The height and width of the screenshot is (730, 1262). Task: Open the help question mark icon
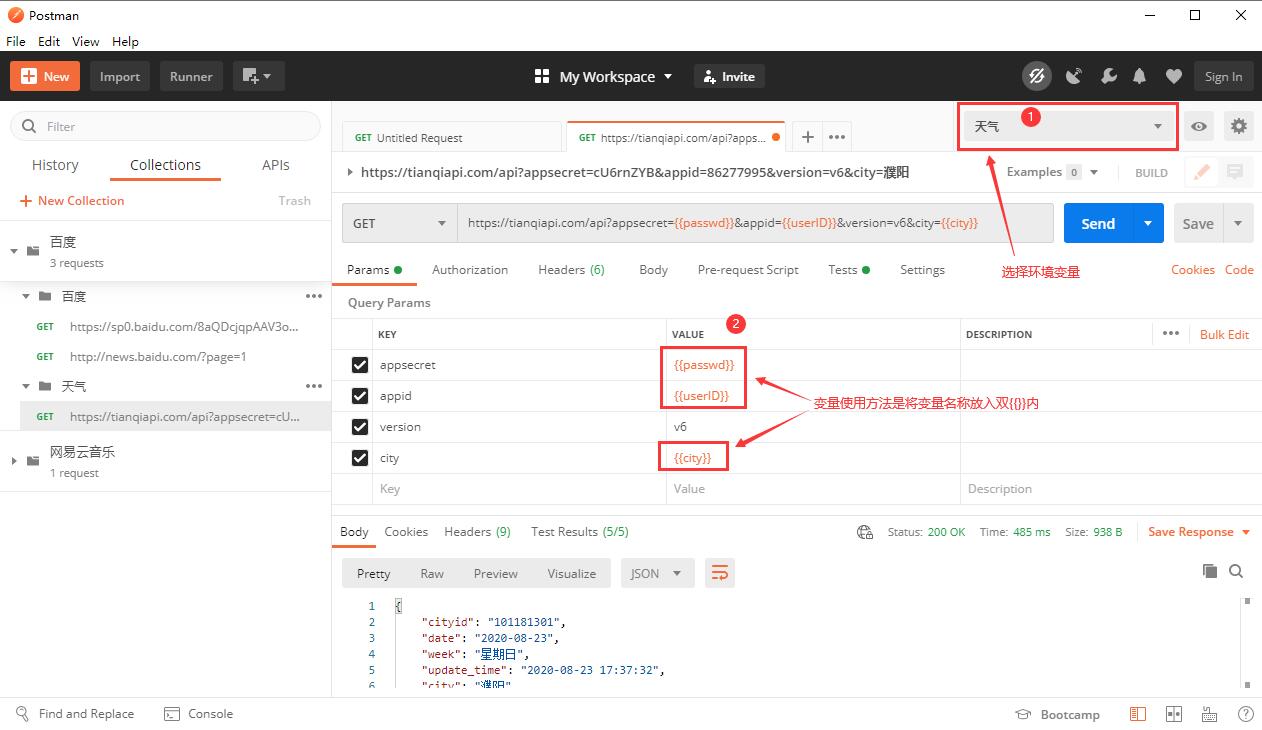point(1245,714)
